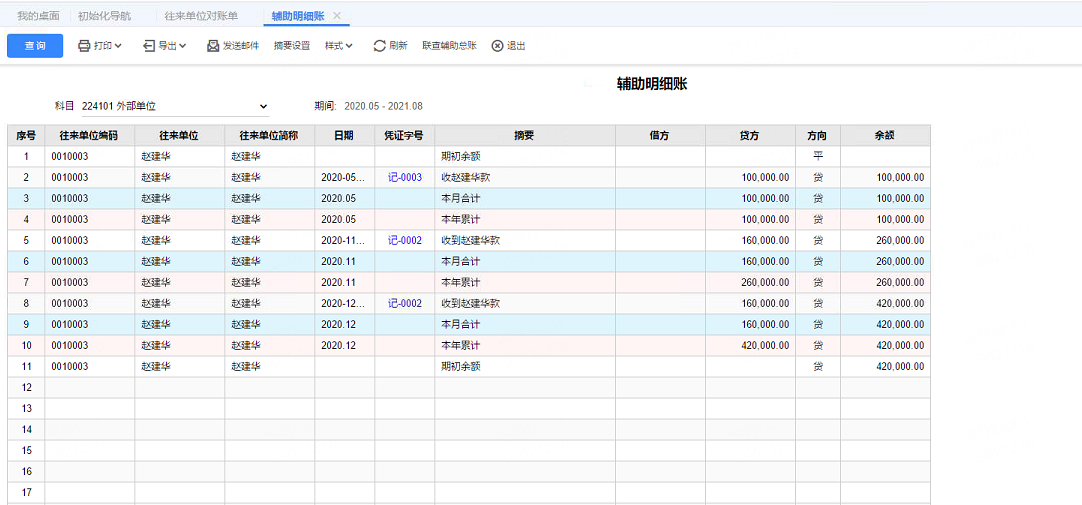Click the 发送邮件 envelope icon
This screenshot has height=505, width=1082.
213,46
